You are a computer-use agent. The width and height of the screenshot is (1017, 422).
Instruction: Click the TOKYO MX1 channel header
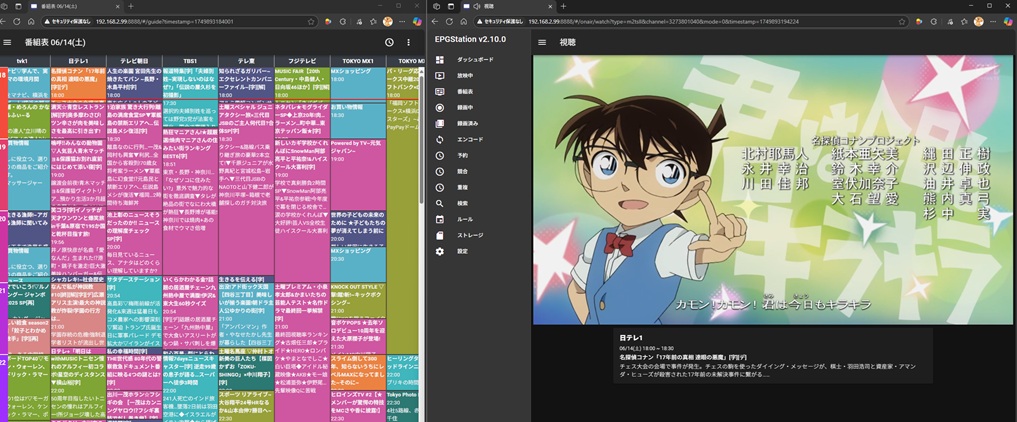[x=357, y=61]
